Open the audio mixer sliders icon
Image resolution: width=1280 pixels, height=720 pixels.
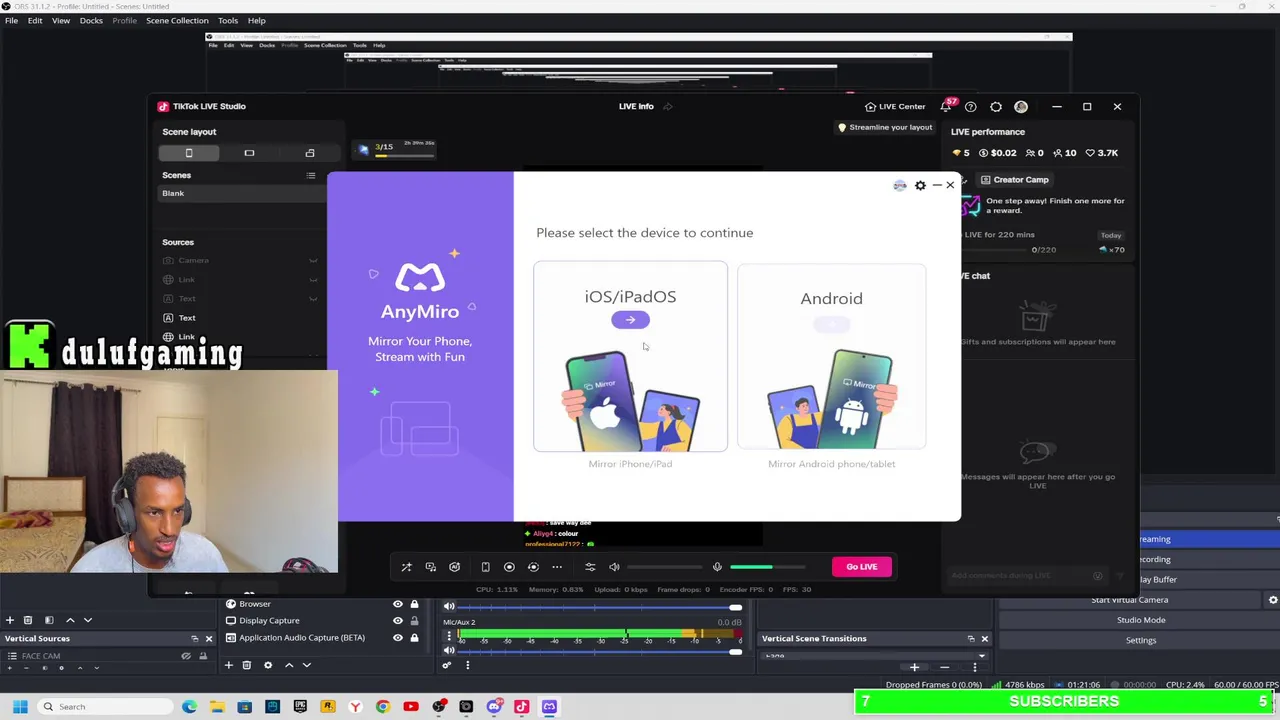click(590, 567)
